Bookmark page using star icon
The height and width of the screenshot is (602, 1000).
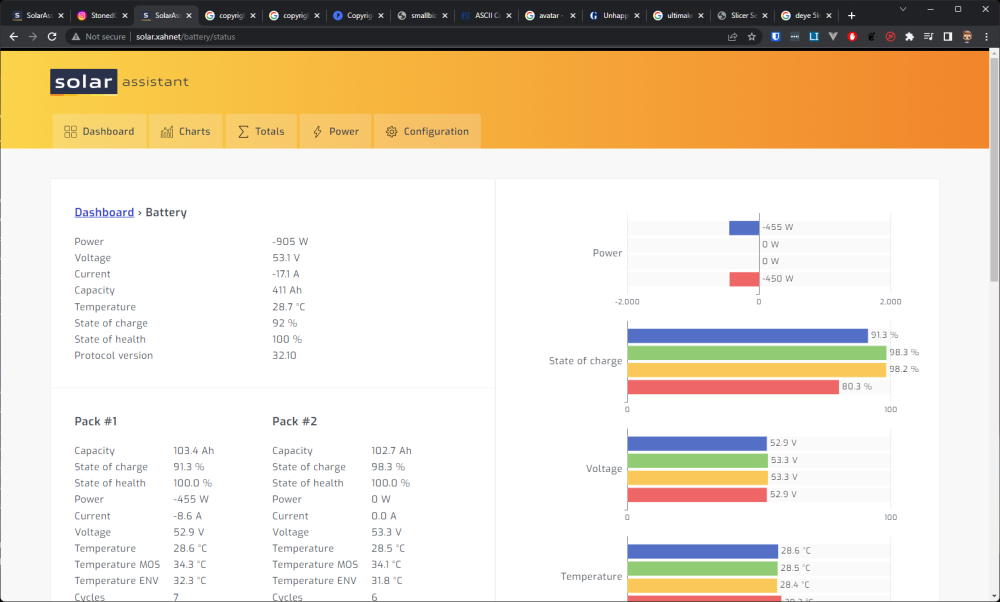pos(752,37)
